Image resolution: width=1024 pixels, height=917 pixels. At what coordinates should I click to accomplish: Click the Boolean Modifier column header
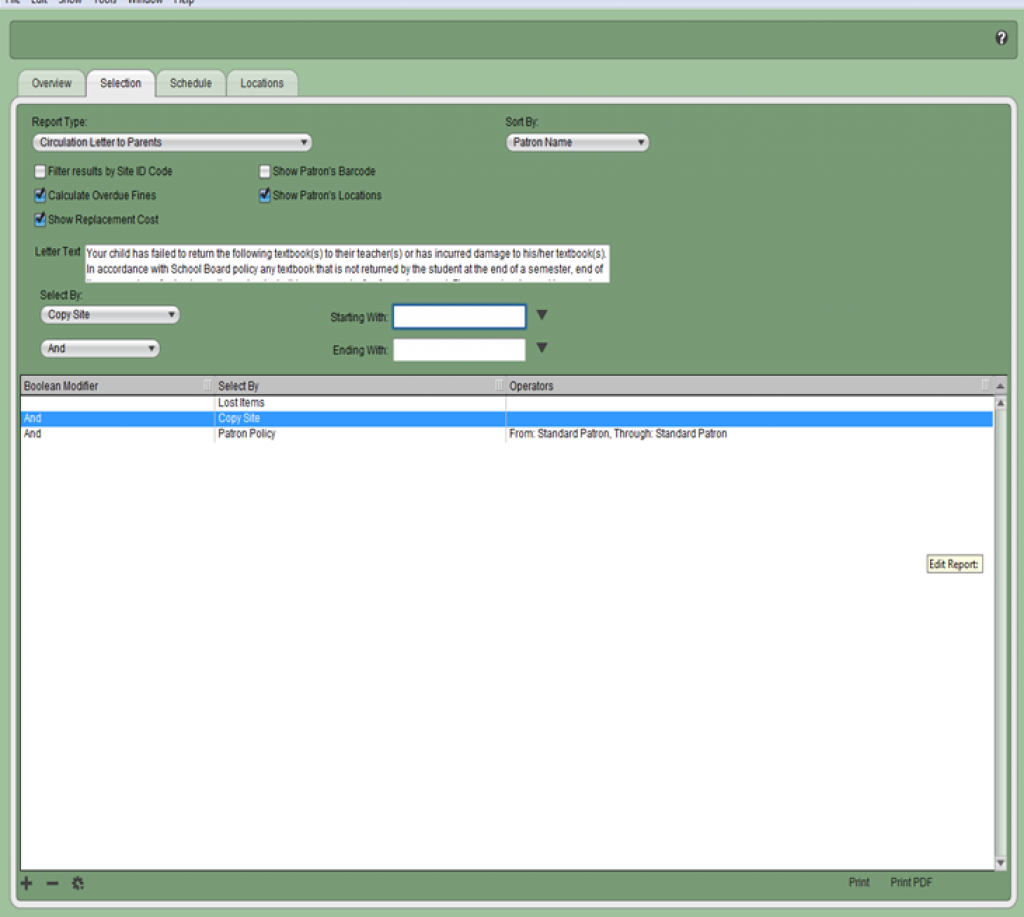117,386
